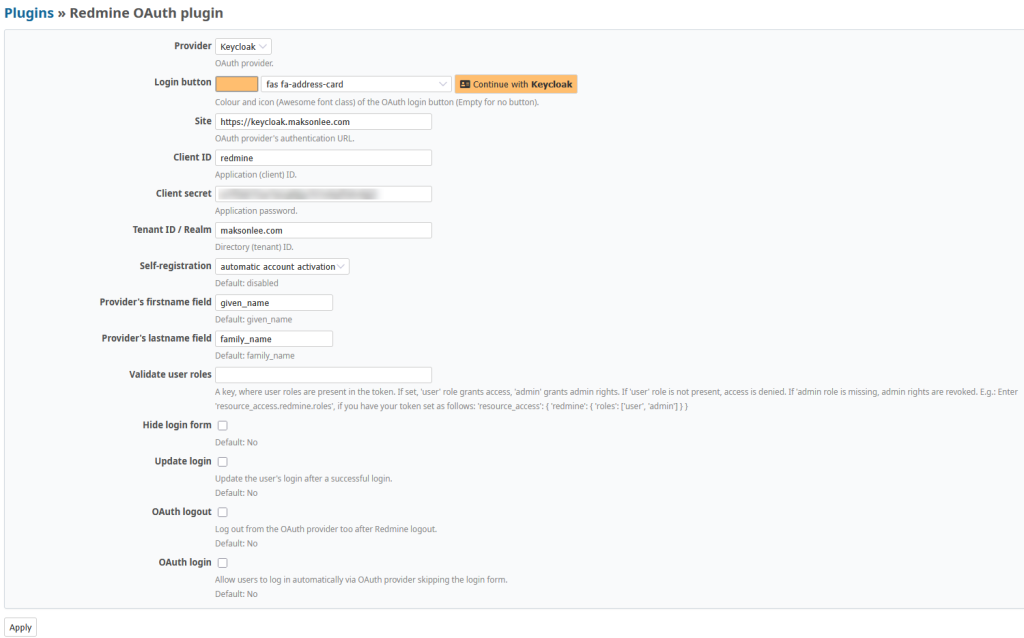Tick the Update login checkbox
Viewport: 1024px width, 638px height.
point(223,462)
